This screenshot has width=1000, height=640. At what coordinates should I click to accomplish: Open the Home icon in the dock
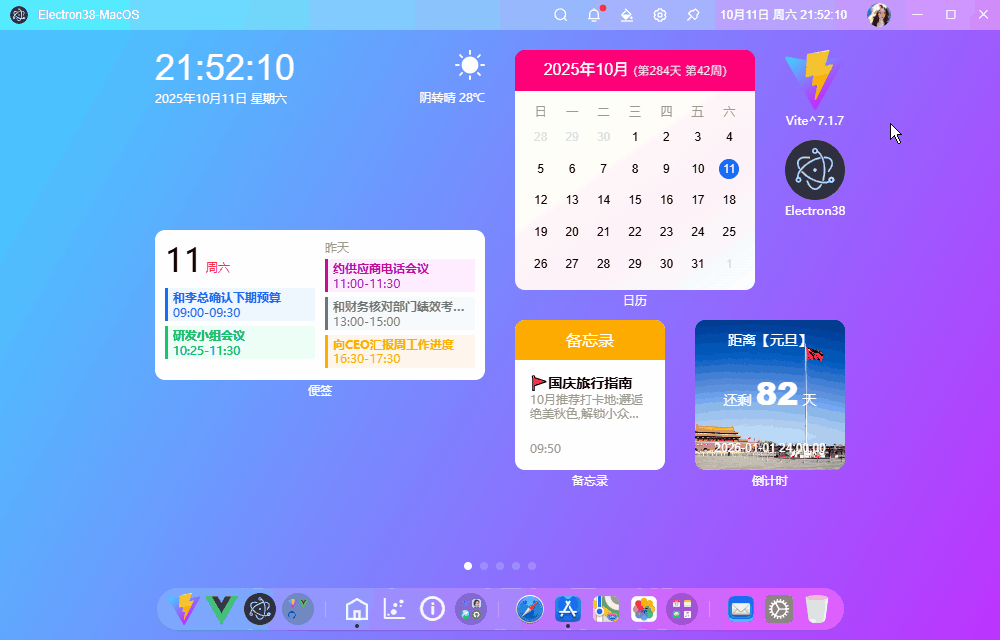pos(356,609)
